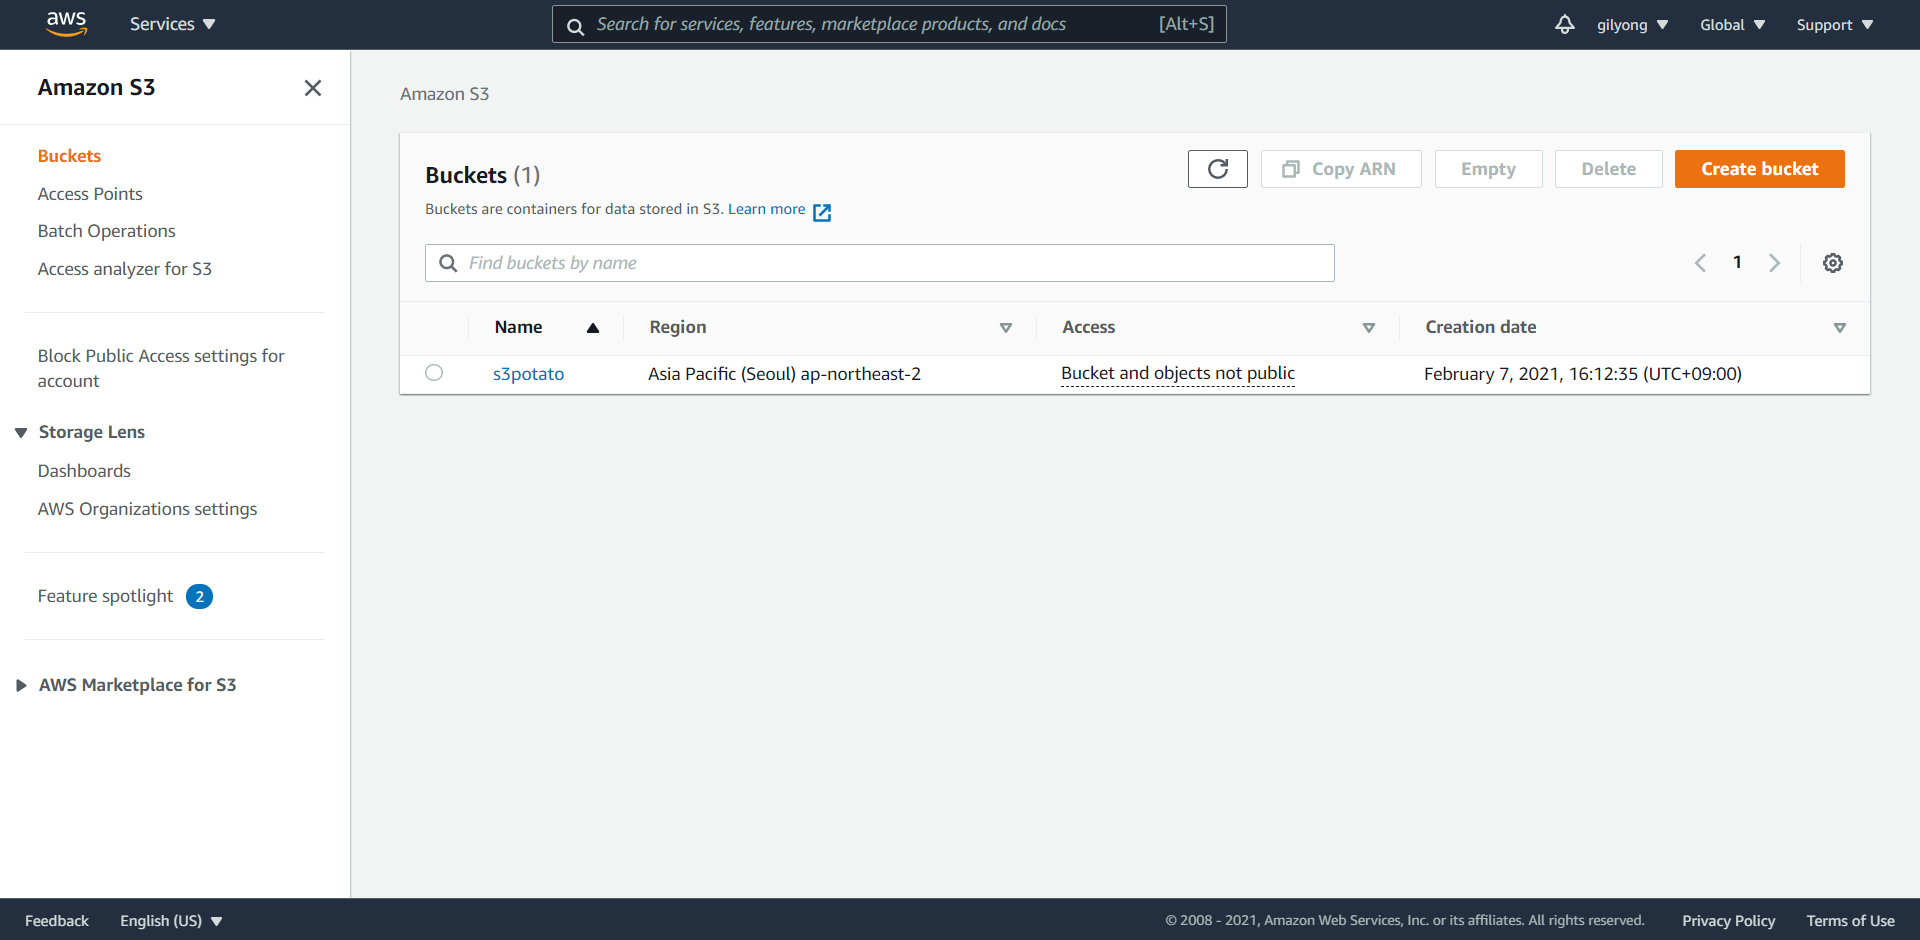Open the Terms of Use link

click(1850, 921)
